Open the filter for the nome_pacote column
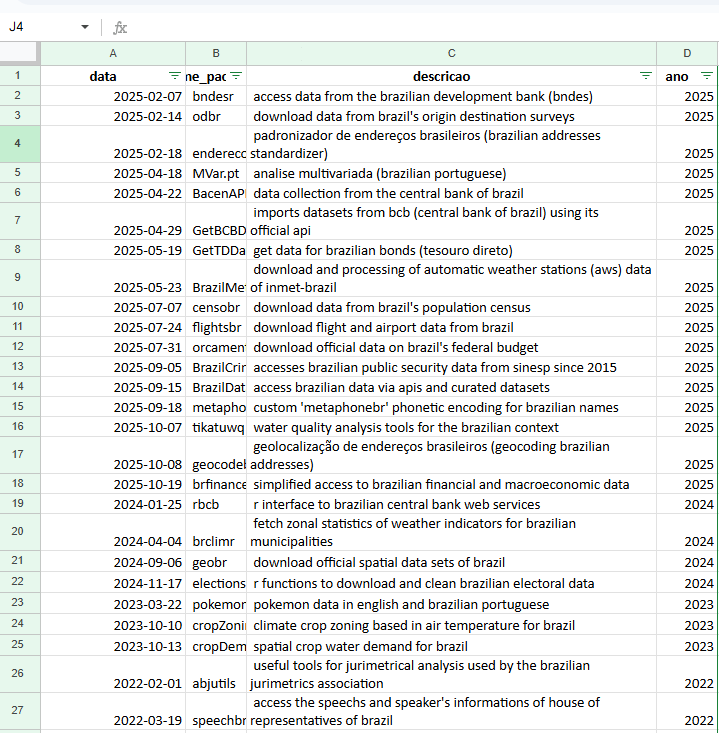The image size is (719, 733). click(x=236, y=76)
